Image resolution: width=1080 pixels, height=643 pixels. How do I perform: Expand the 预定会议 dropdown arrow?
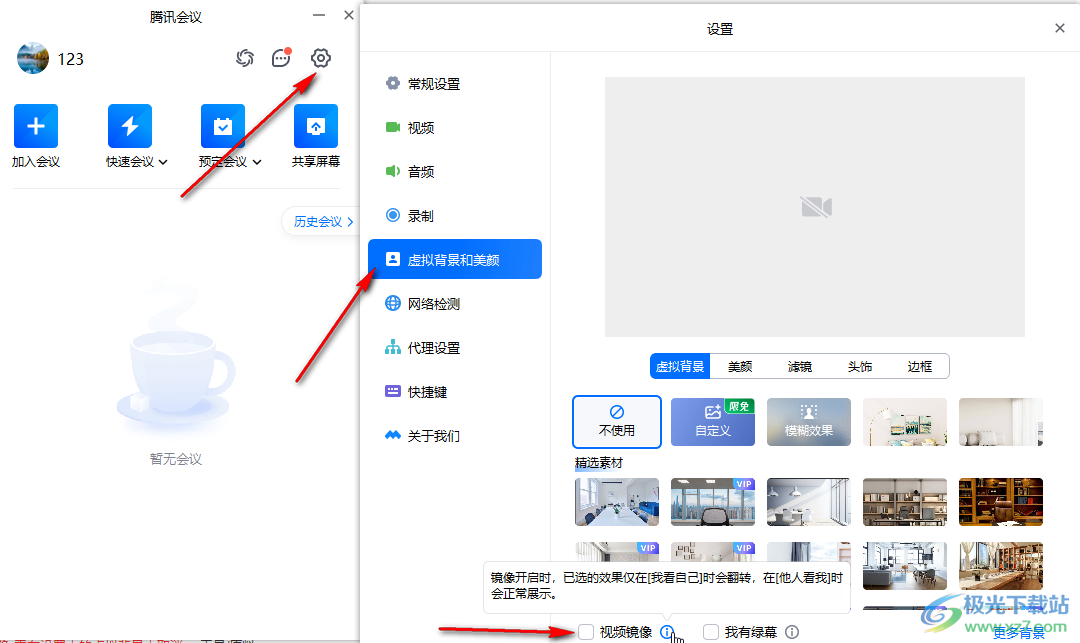257,162
